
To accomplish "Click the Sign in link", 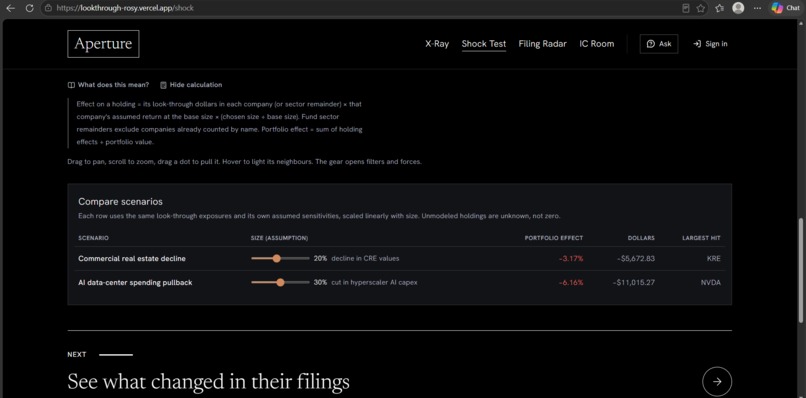I will tap(710, 44).
